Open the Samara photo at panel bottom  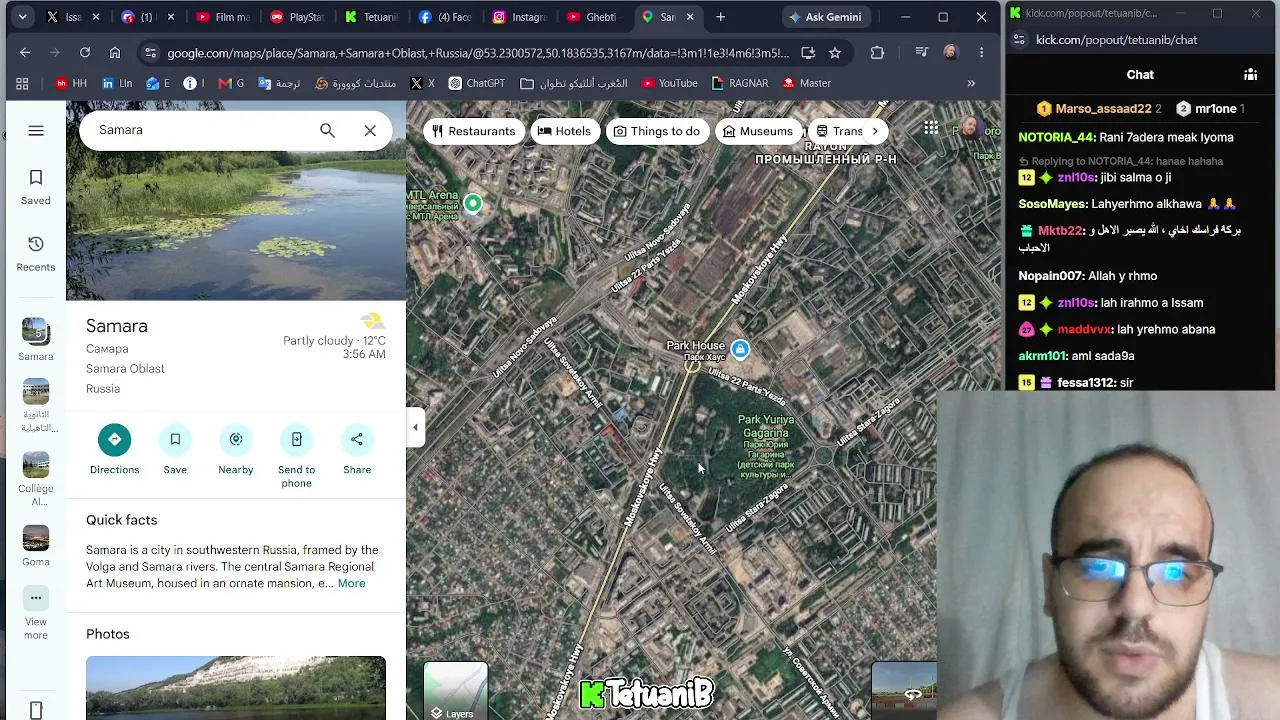[236, 688]
